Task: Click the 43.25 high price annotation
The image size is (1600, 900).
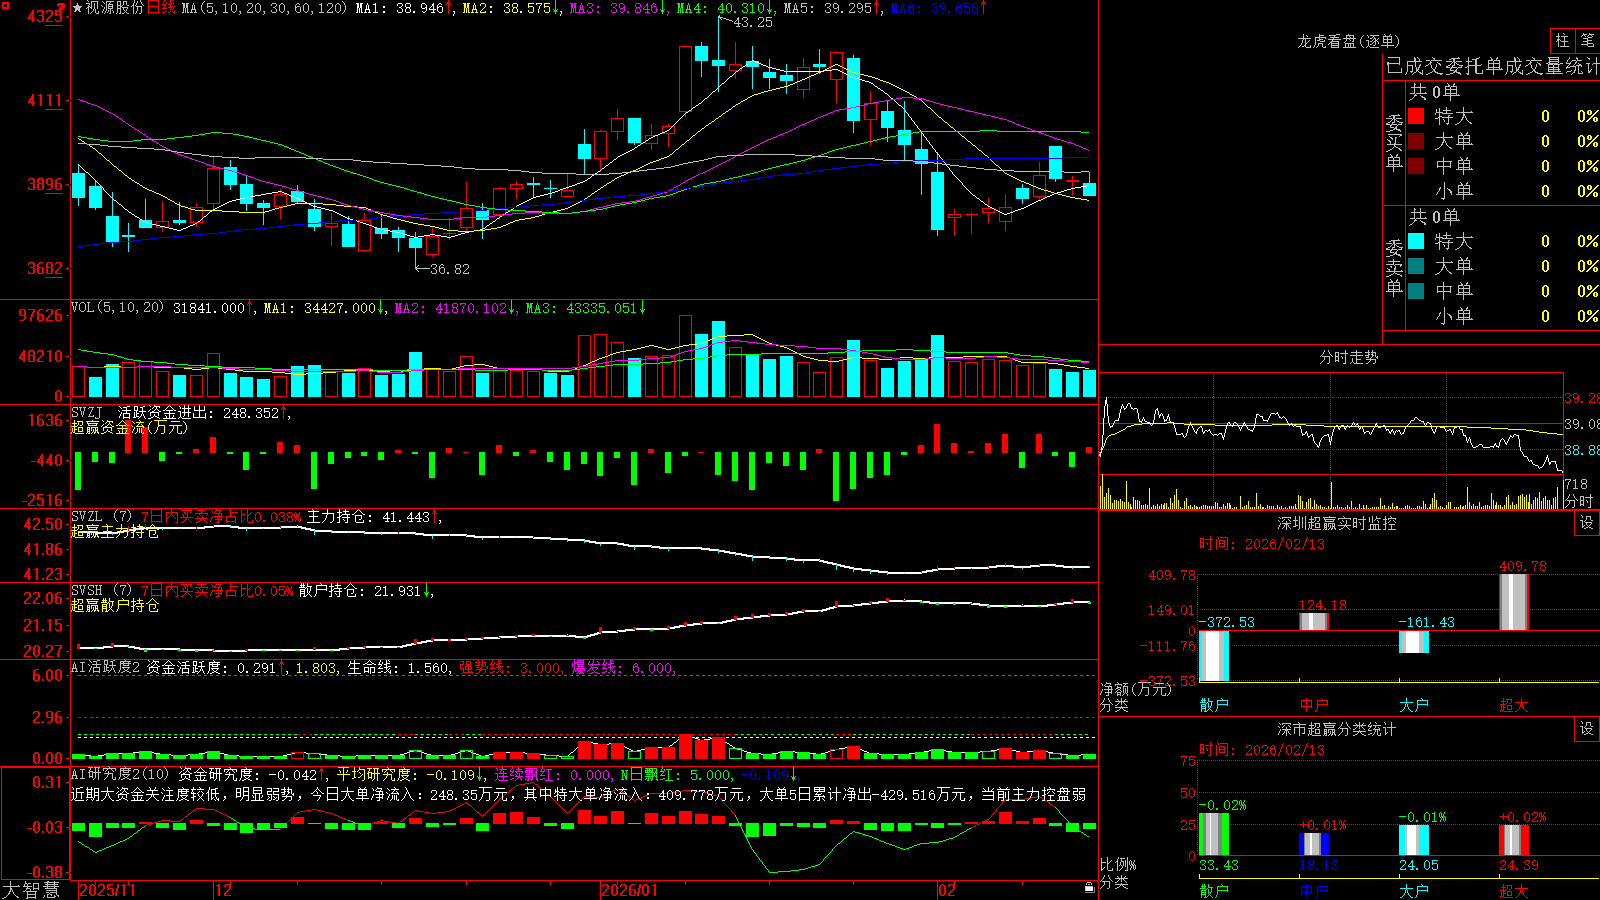Action: pos(752,22)
